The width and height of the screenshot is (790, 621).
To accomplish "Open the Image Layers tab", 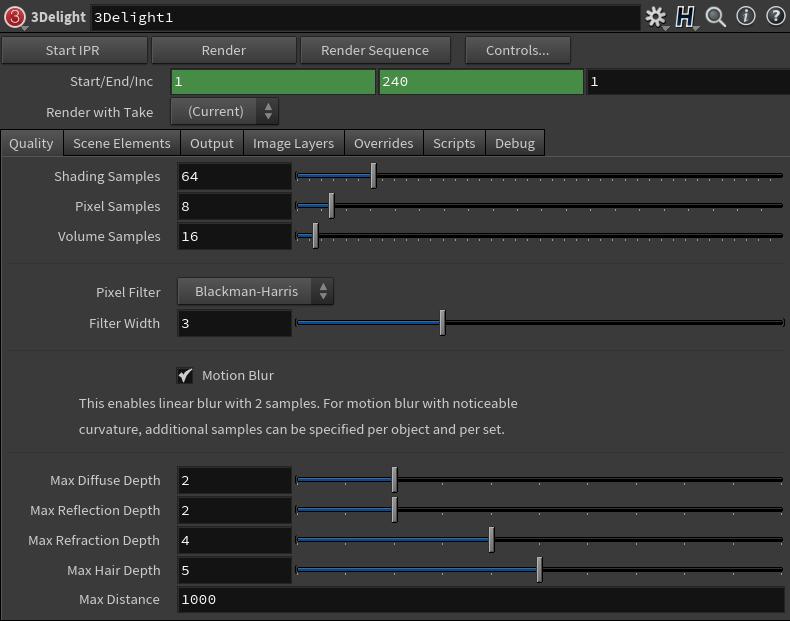I will click(x=293, y=143).
